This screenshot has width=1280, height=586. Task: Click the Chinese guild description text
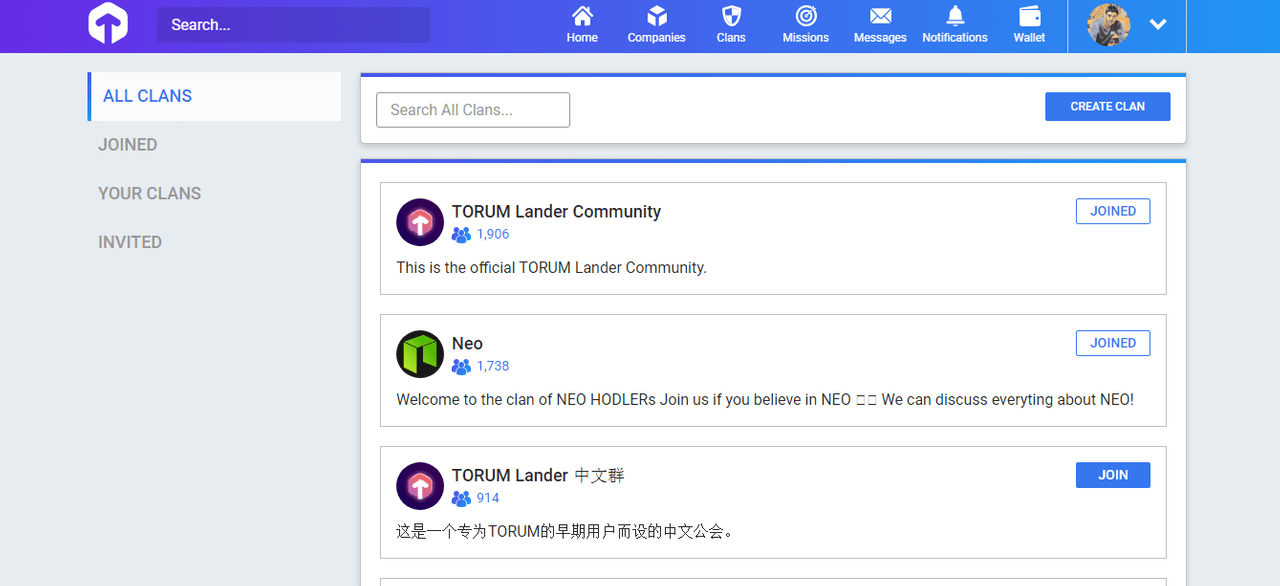[x=566, y=532]
